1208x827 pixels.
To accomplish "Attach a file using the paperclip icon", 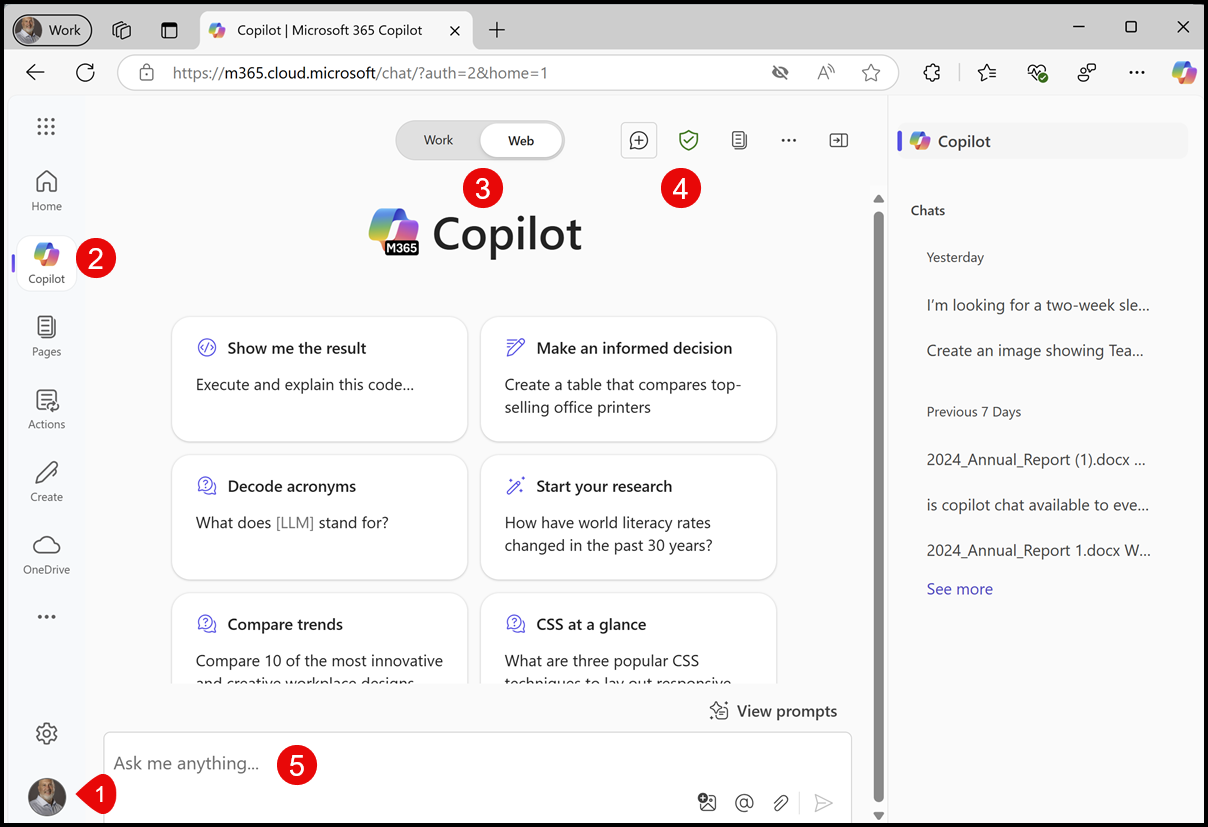I will [780, 802].
